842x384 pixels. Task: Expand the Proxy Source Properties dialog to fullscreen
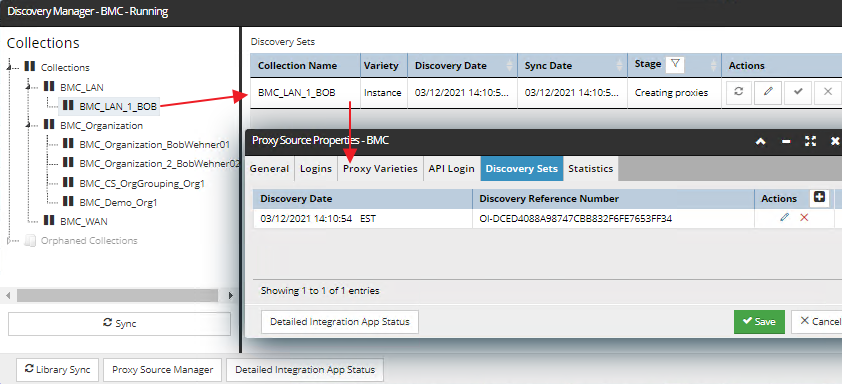pos(810,141)
